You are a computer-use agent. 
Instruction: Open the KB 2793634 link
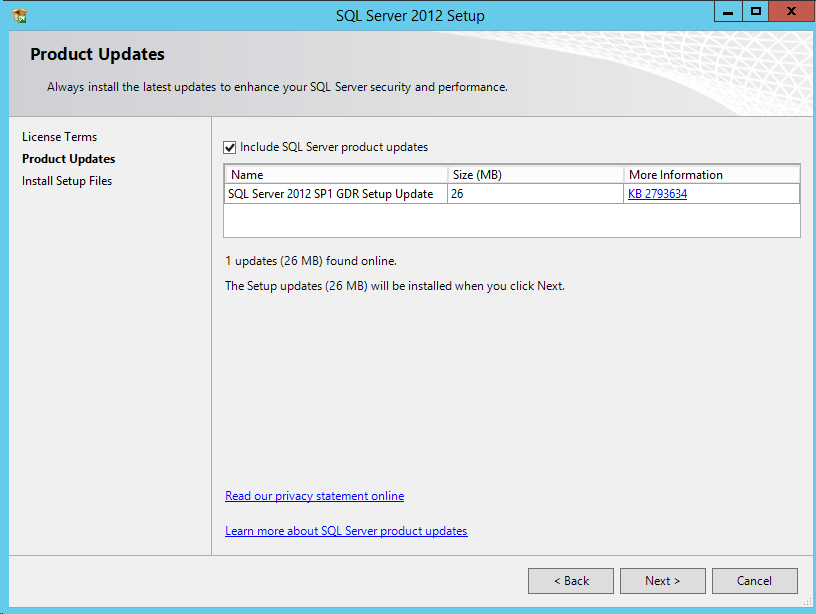657,194
